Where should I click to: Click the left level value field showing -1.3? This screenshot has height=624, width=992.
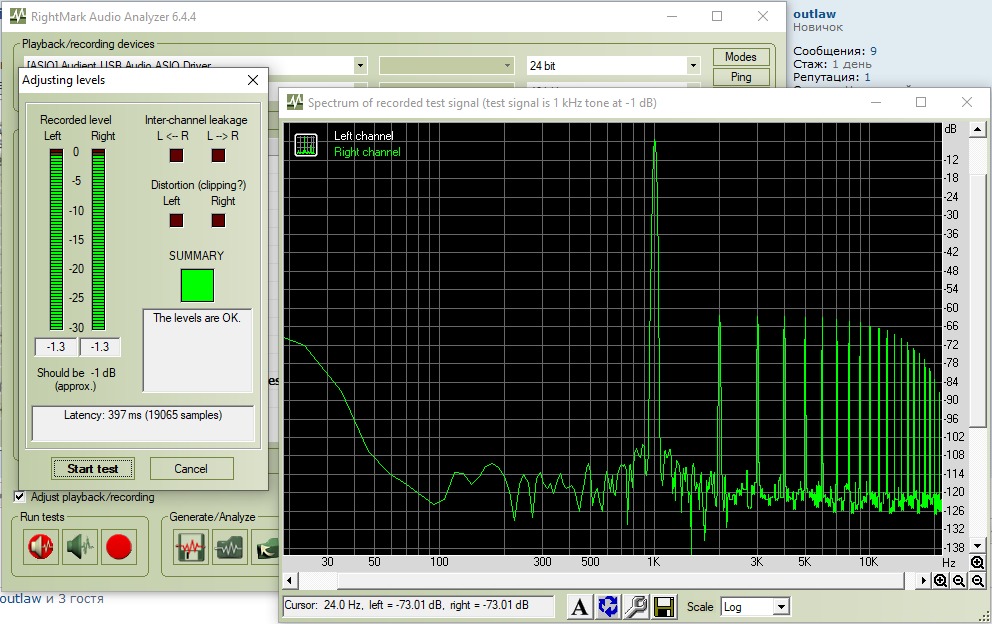[x=56, y=347]
